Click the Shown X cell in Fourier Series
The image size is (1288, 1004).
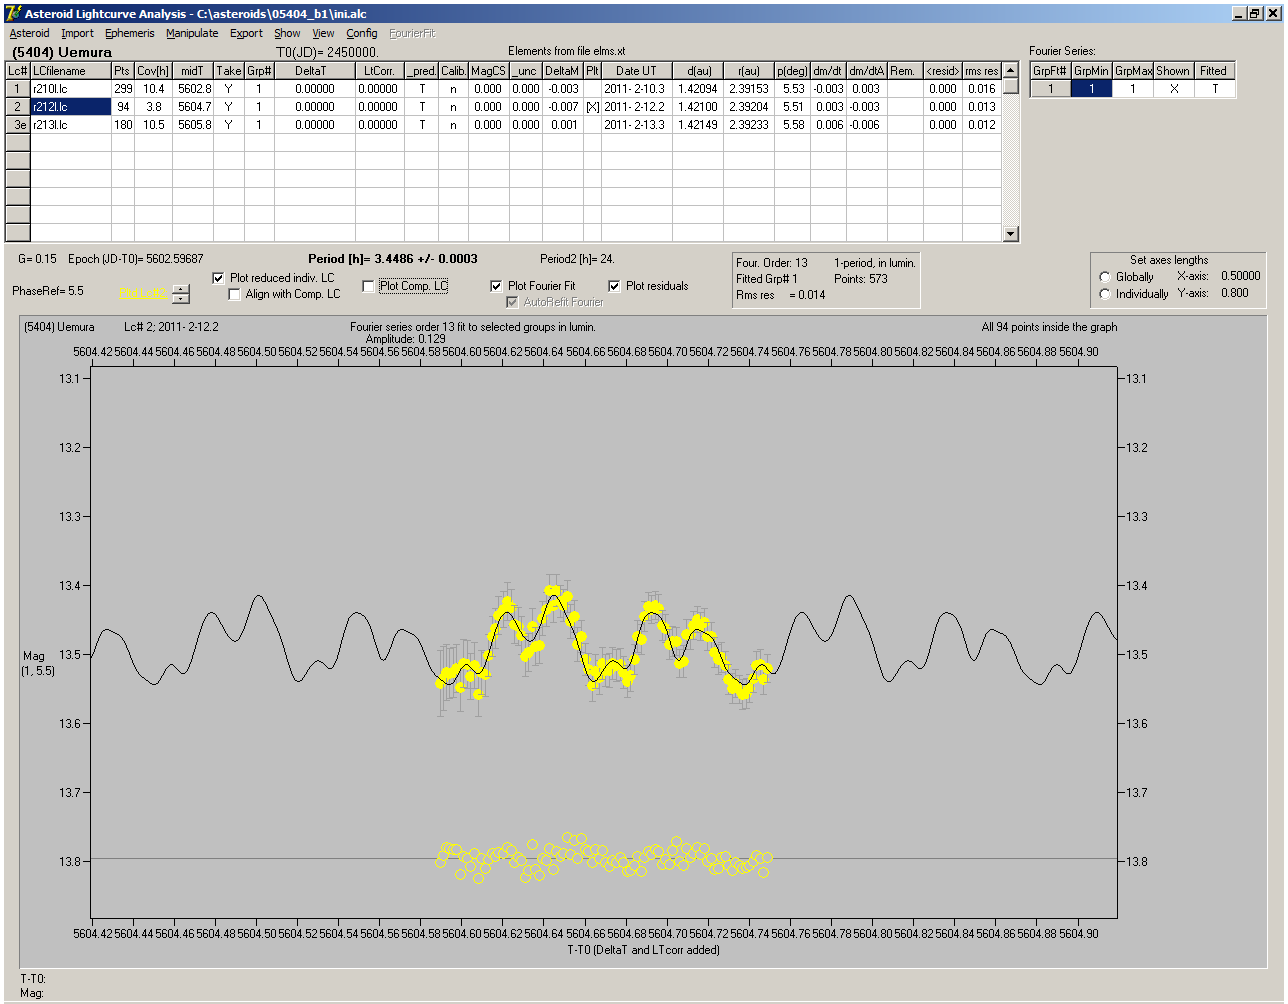click(1173, 89)
